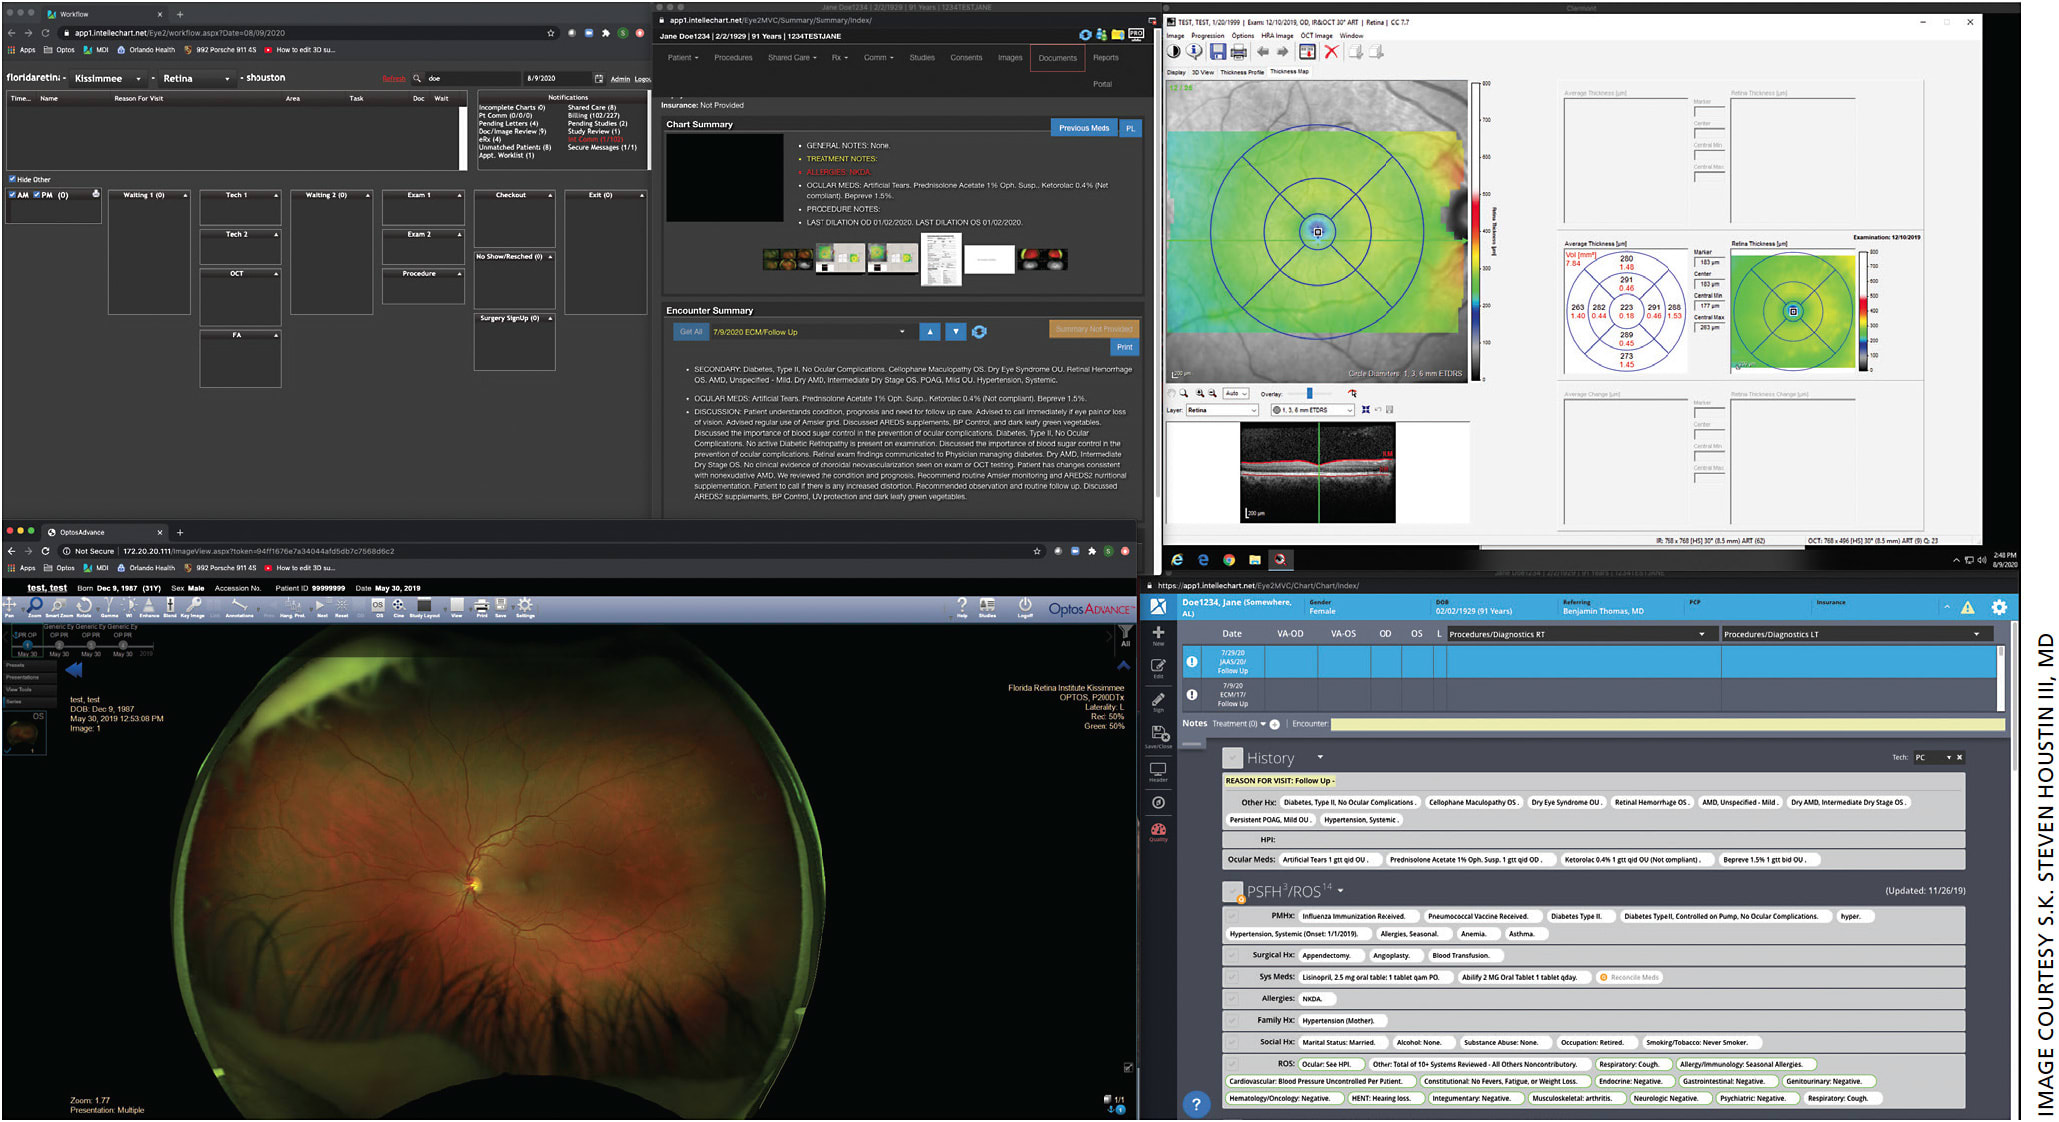Open the Annotations tool

(x=239, y=605)
